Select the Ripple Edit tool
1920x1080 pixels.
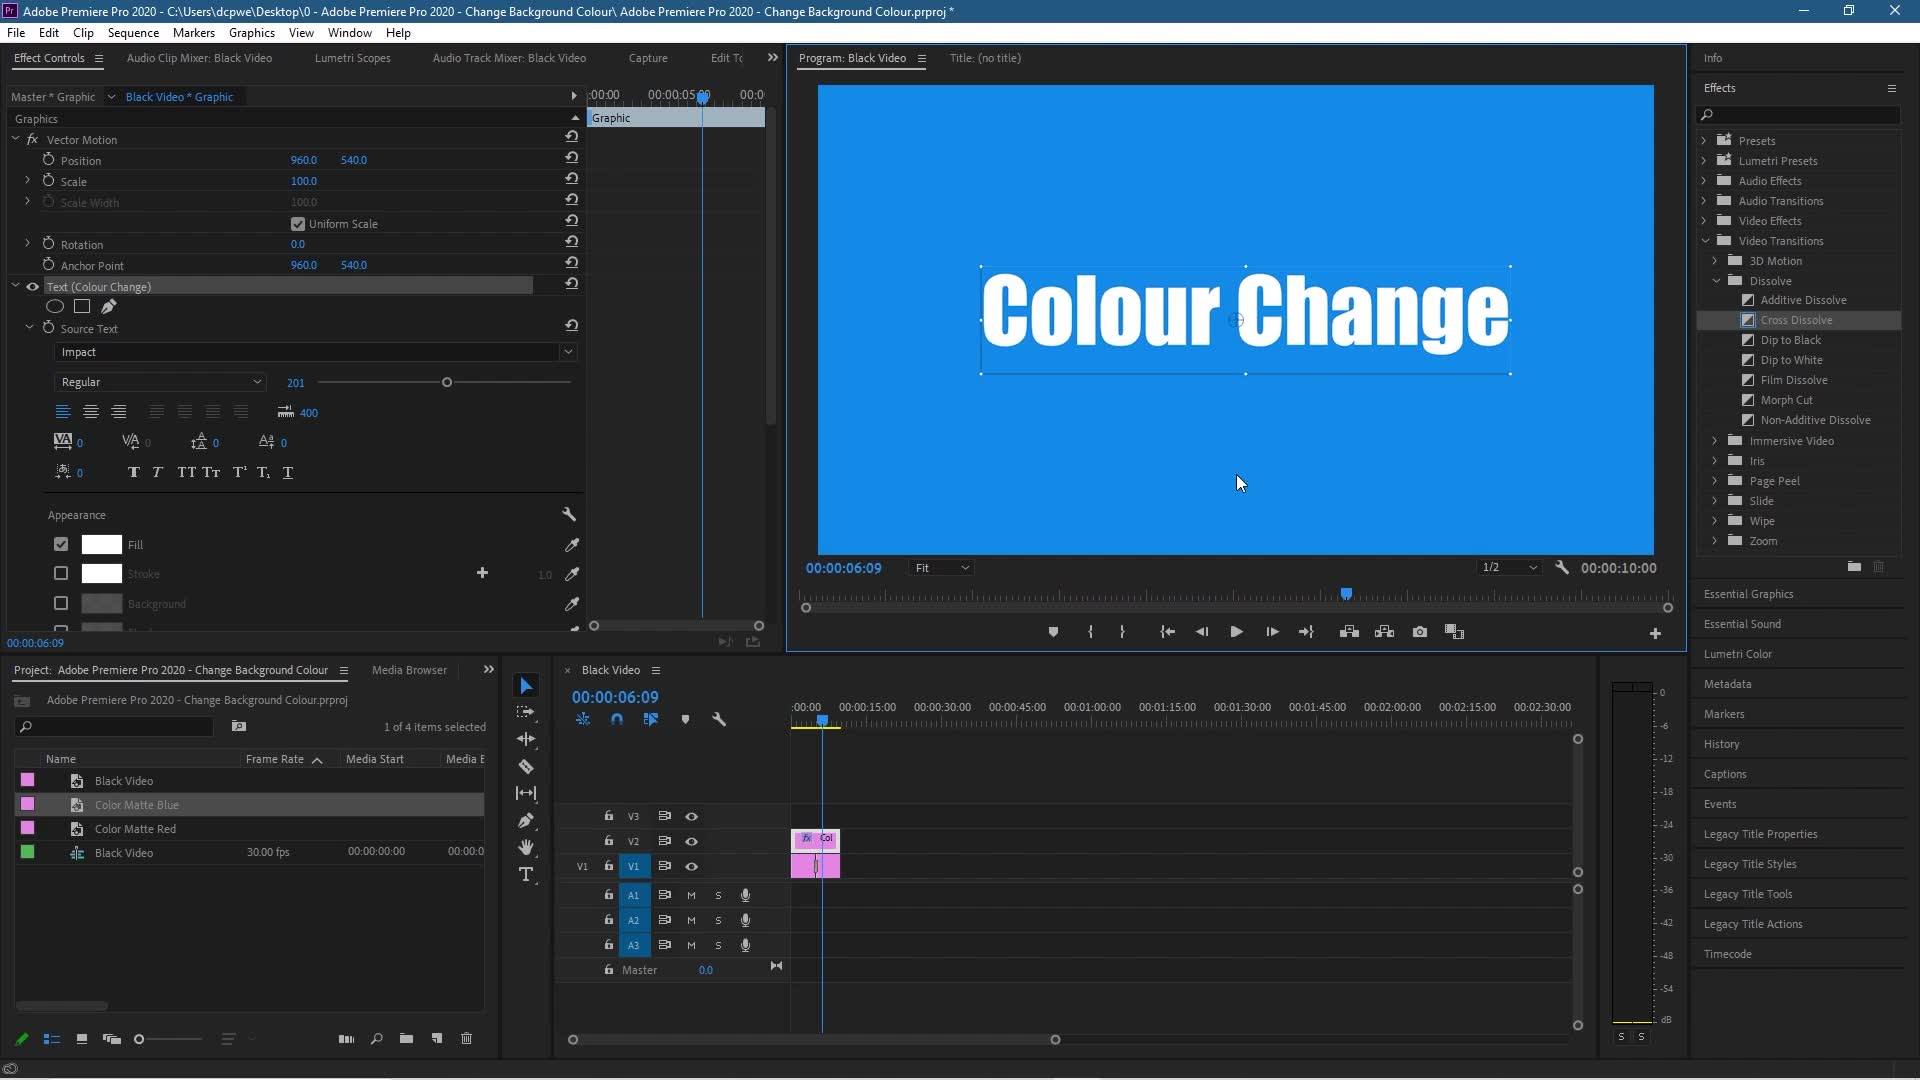coord(526,740)
